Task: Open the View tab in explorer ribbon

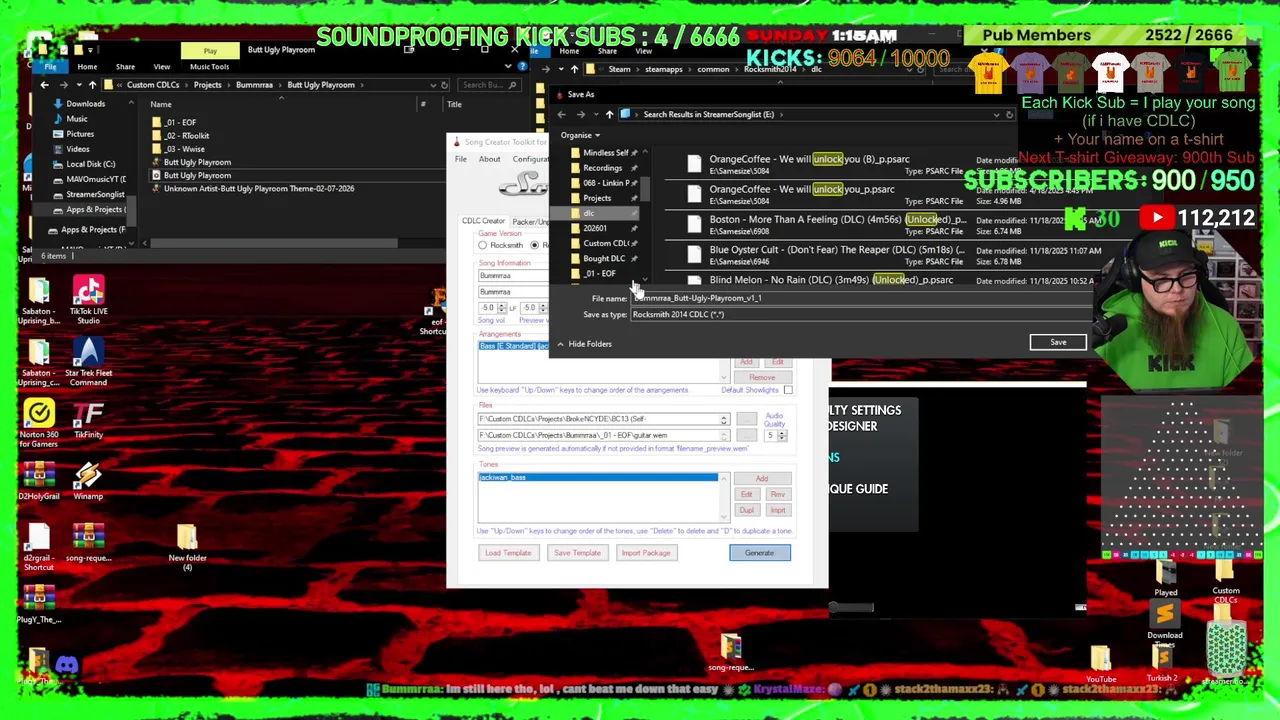Action: coord(161,67)
